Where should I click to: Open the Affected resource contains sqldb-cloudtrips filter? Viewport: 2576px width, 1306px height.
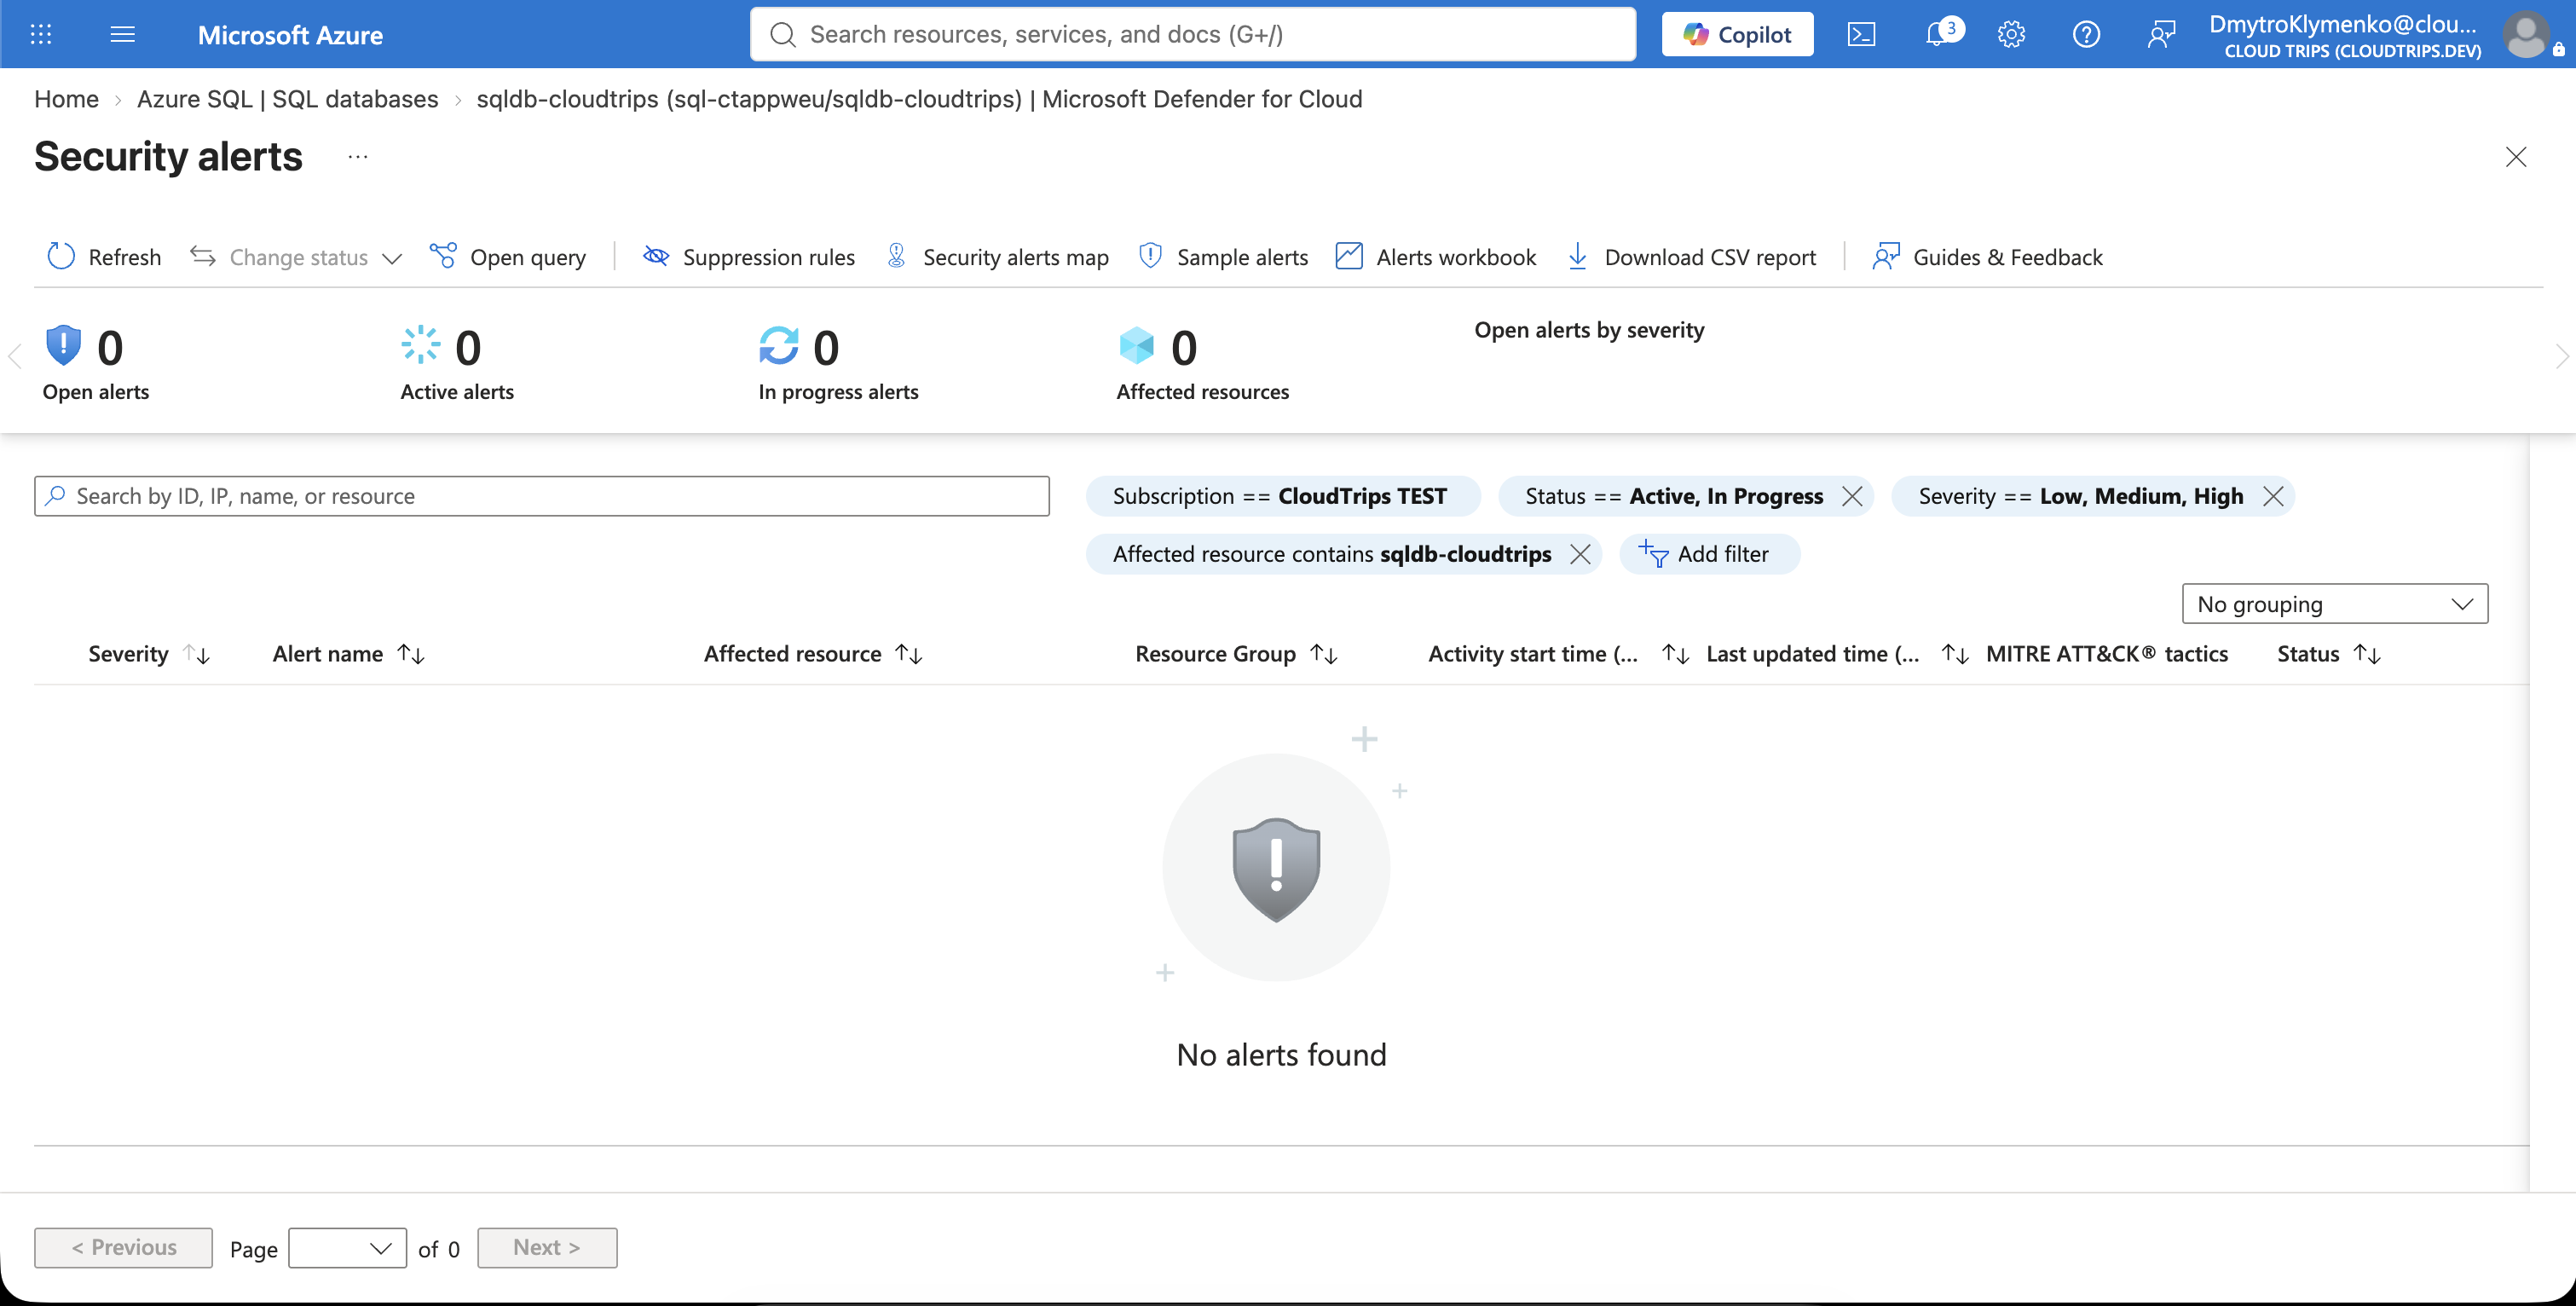click(1332, 554)
